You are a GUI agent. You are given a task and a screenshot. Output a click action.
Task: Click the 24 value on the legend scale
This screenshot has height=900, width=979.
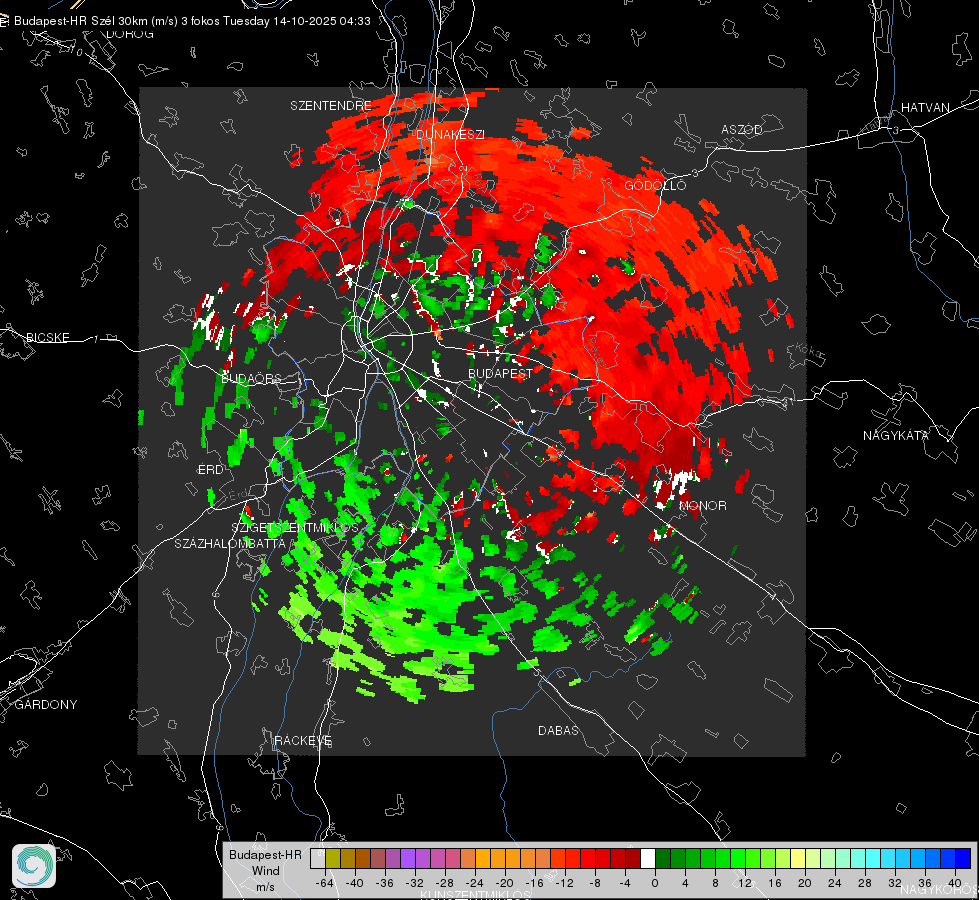coord(835,883)
